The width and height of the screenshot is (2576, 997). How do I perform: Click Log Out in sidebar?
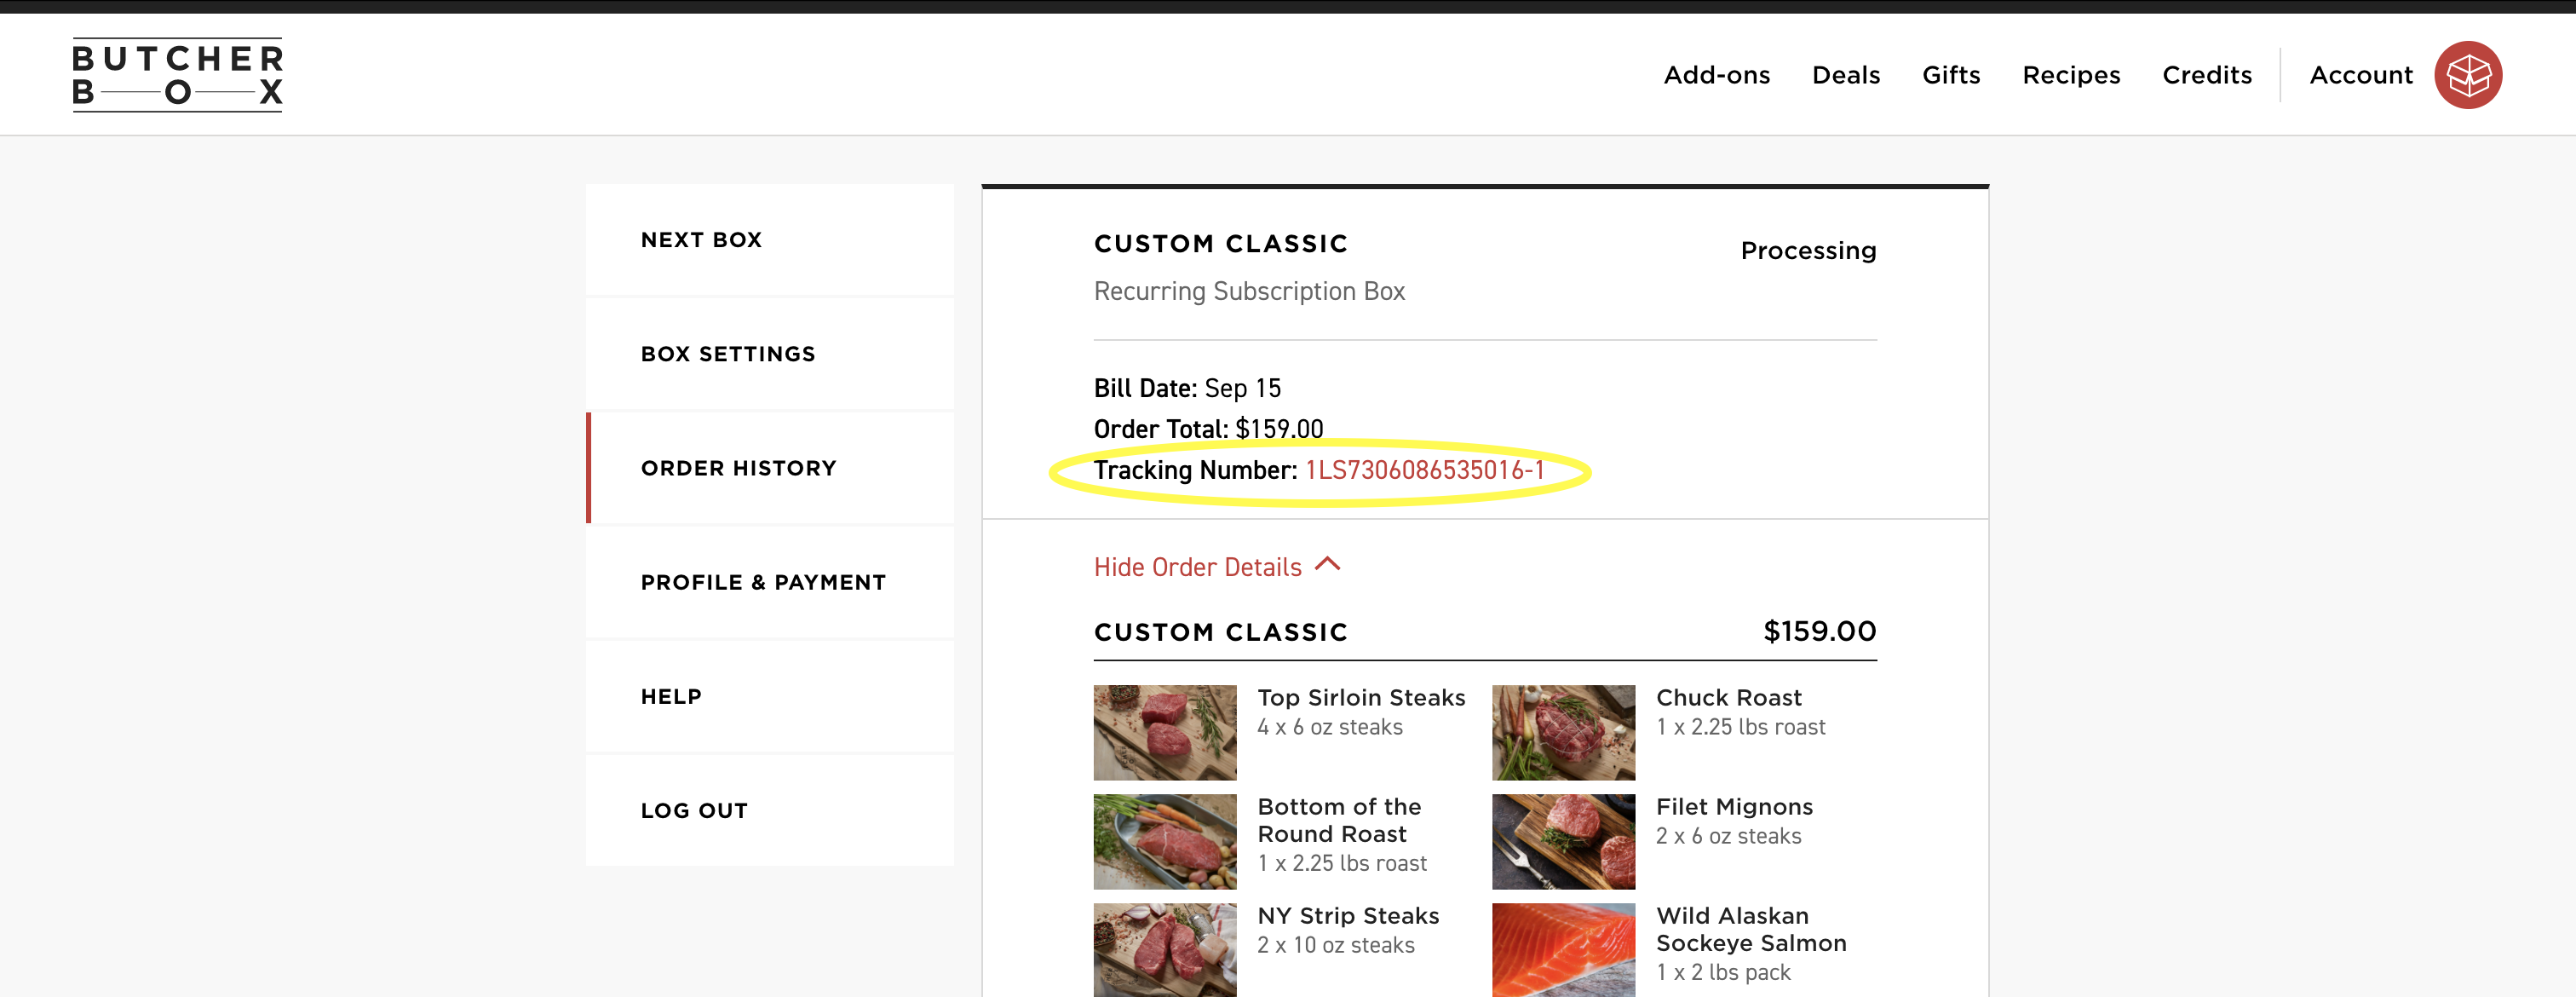click(x=694, y=810)
